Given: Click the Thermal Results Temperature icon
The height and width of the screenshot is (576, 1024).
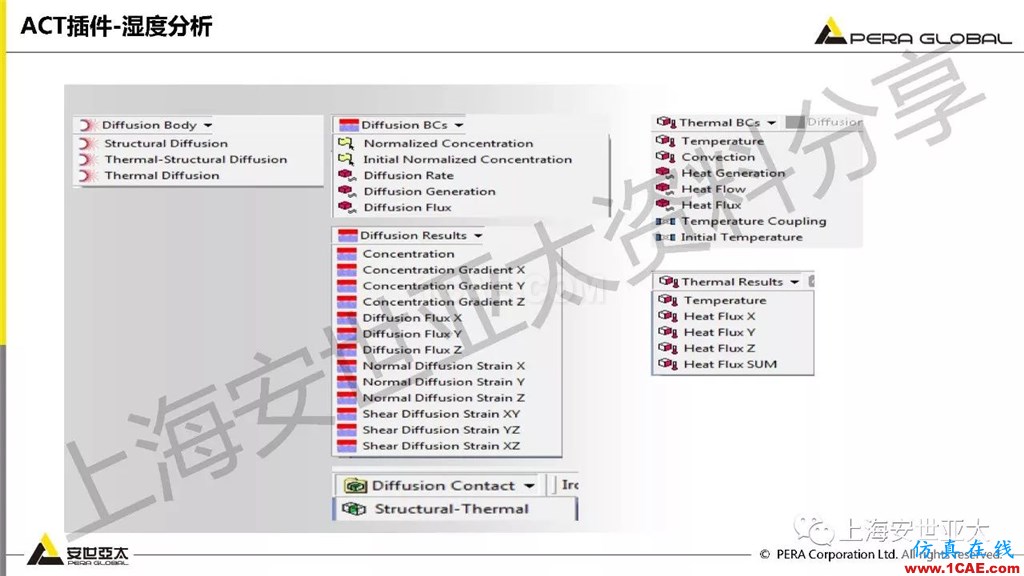Looking at the screenshot, I should [668, 300].
